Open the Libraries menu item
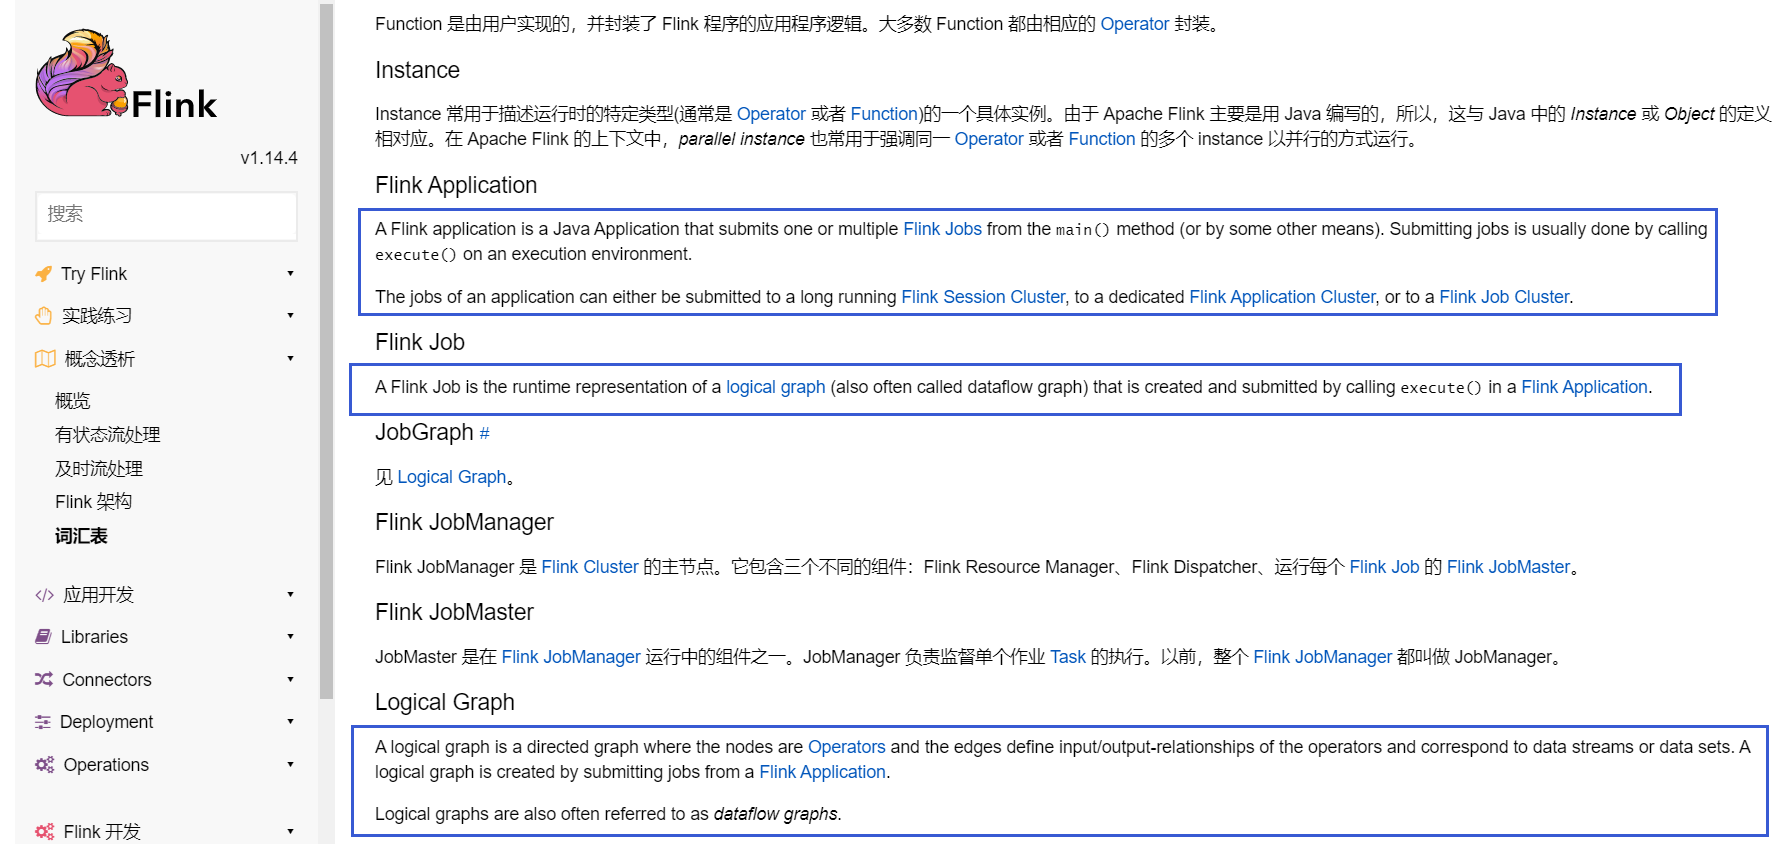 click(x=94, y=637)
